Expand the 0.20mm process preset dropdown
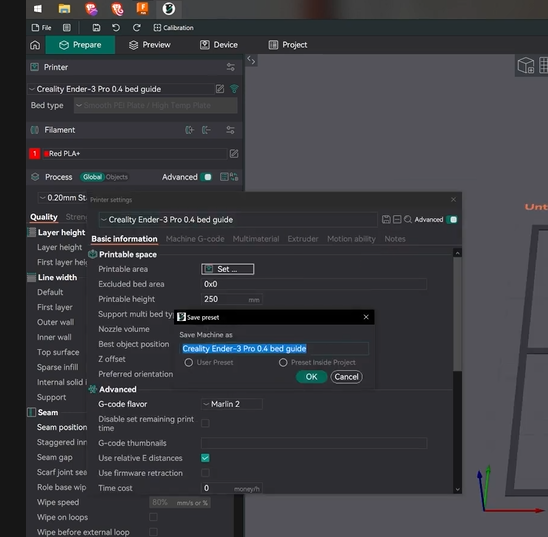Screen dimensions: 548x537 [62, 198]
